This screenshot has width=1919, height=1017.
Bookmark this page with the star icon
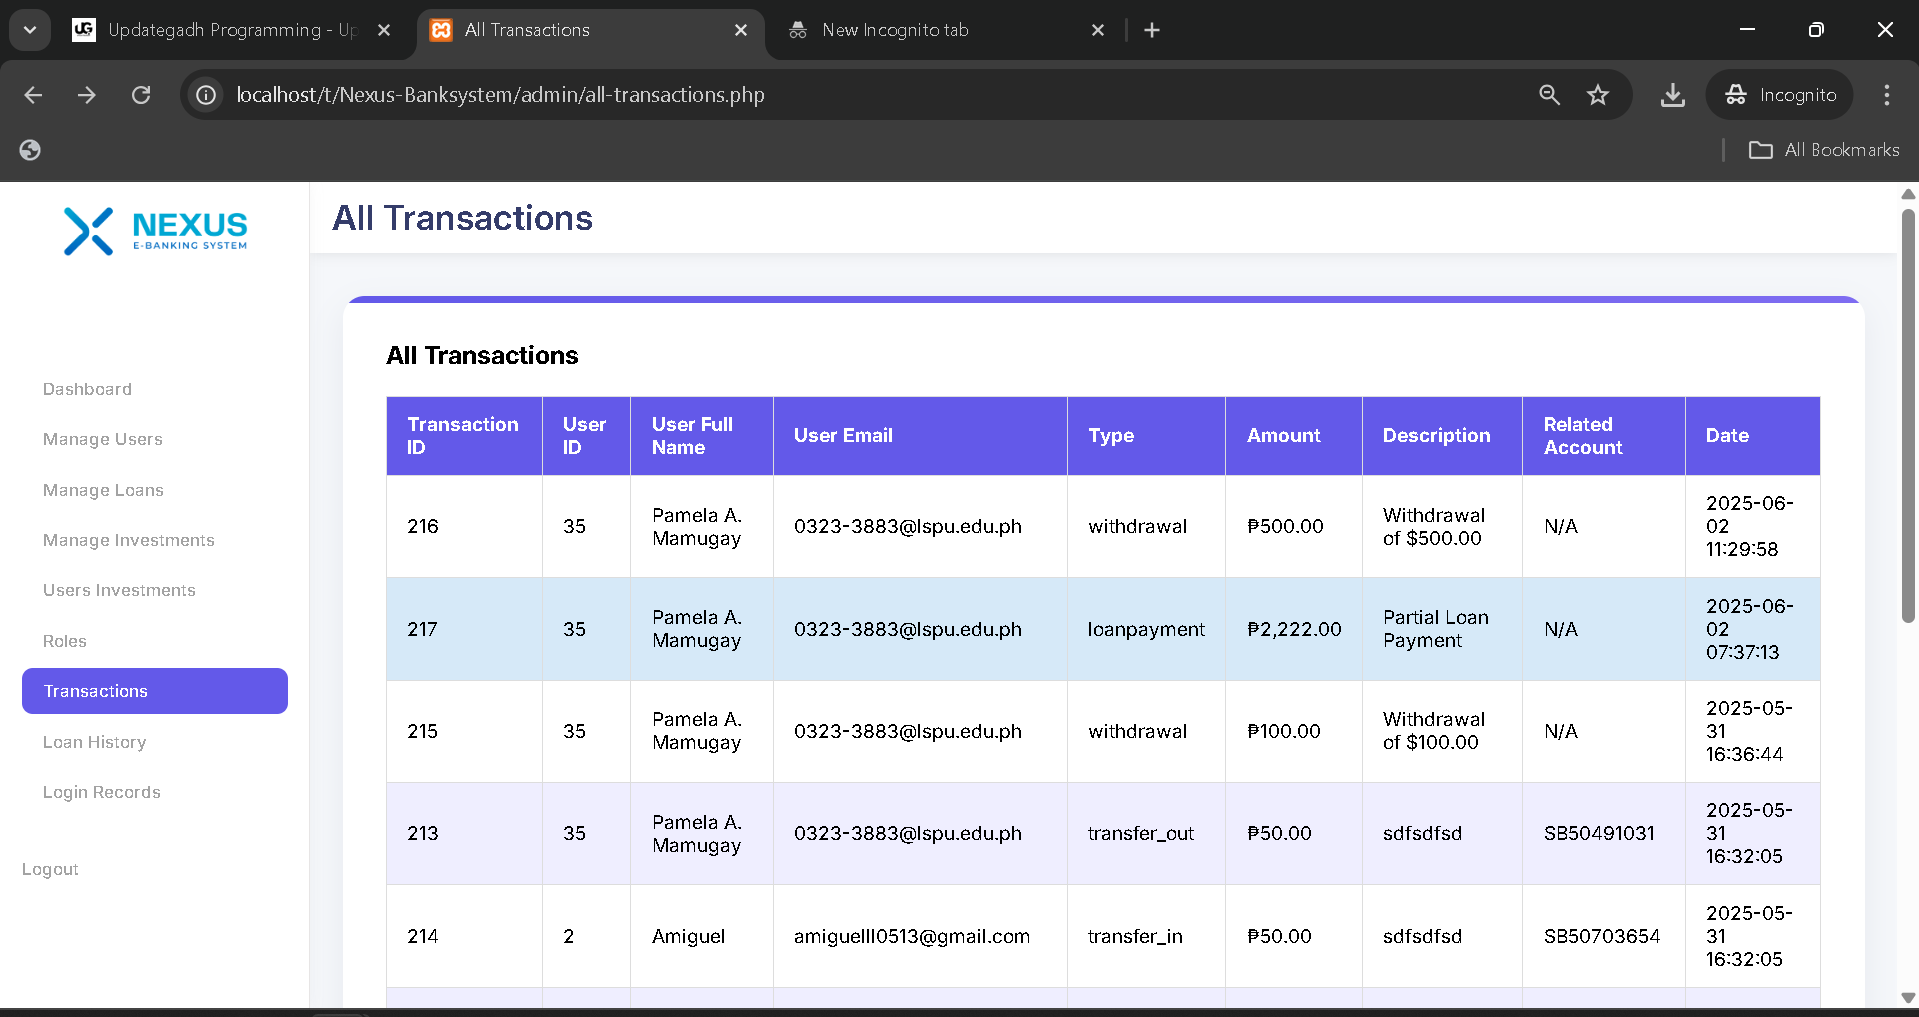coord(1597,95)
